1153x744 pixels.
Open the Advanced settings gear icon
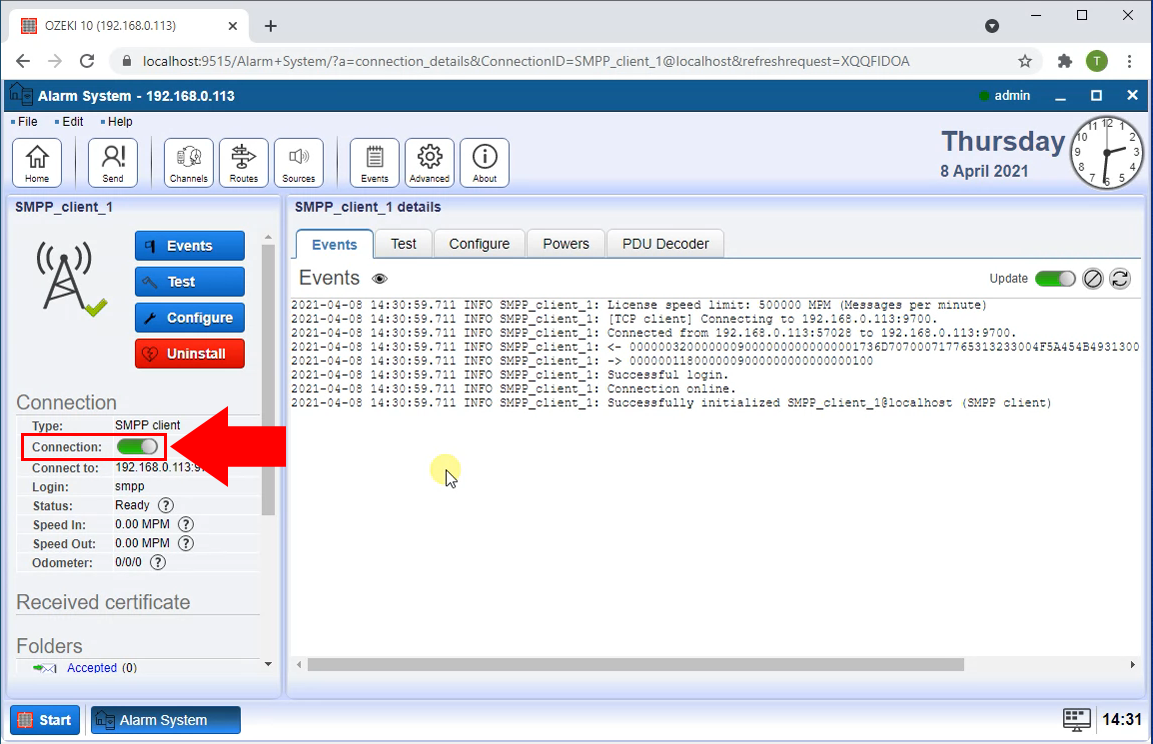[x=429, y=162]
